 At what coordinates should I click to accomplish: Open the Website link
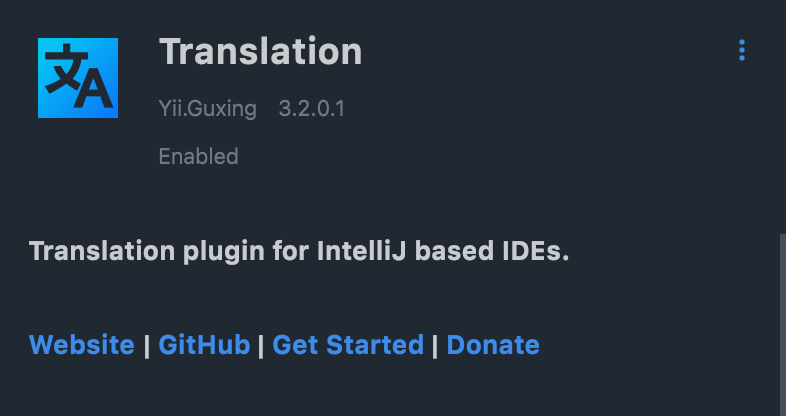click(x=82, y=345)
